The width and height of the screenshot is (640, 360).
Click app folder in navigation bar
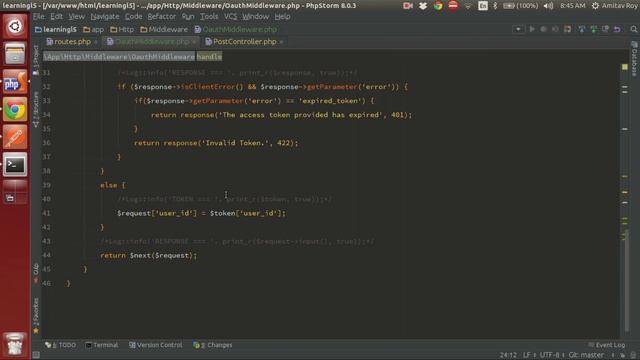tap(93, 29)
